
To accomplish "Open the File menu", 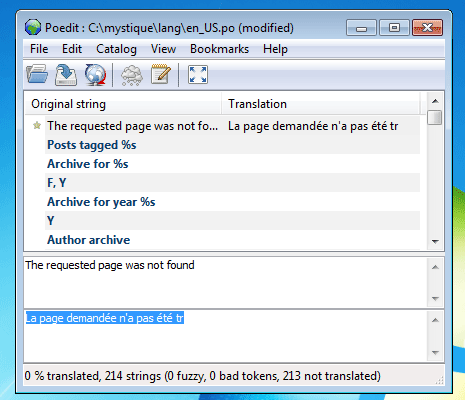I will pos(39,49).
